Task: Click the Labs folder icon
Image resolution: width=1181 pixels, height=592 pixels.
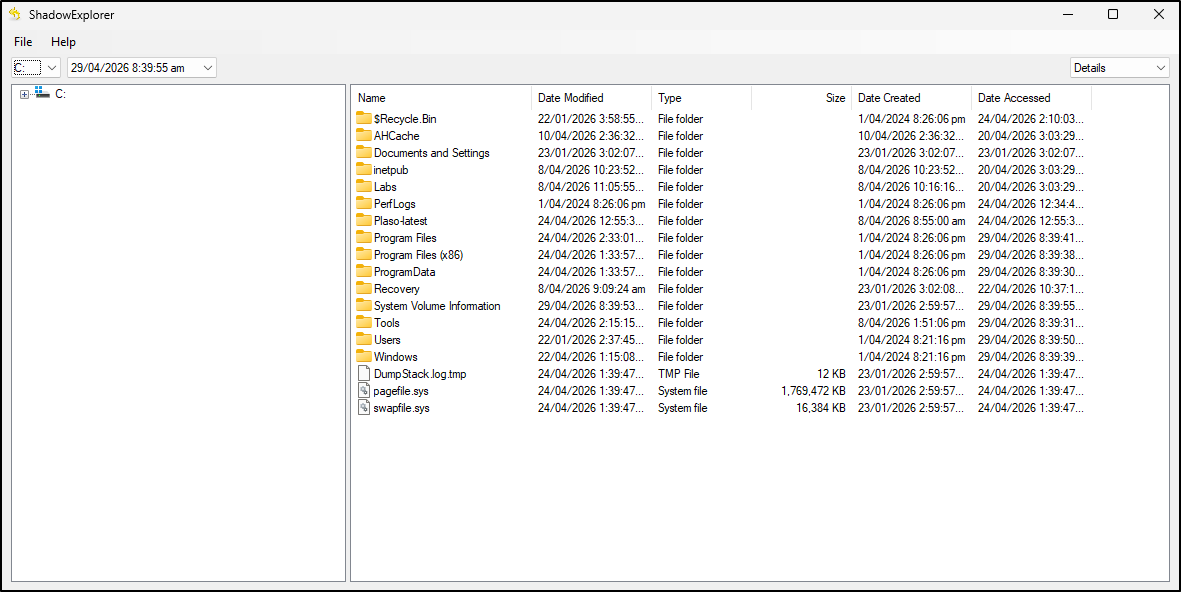Action: (364, 186)
